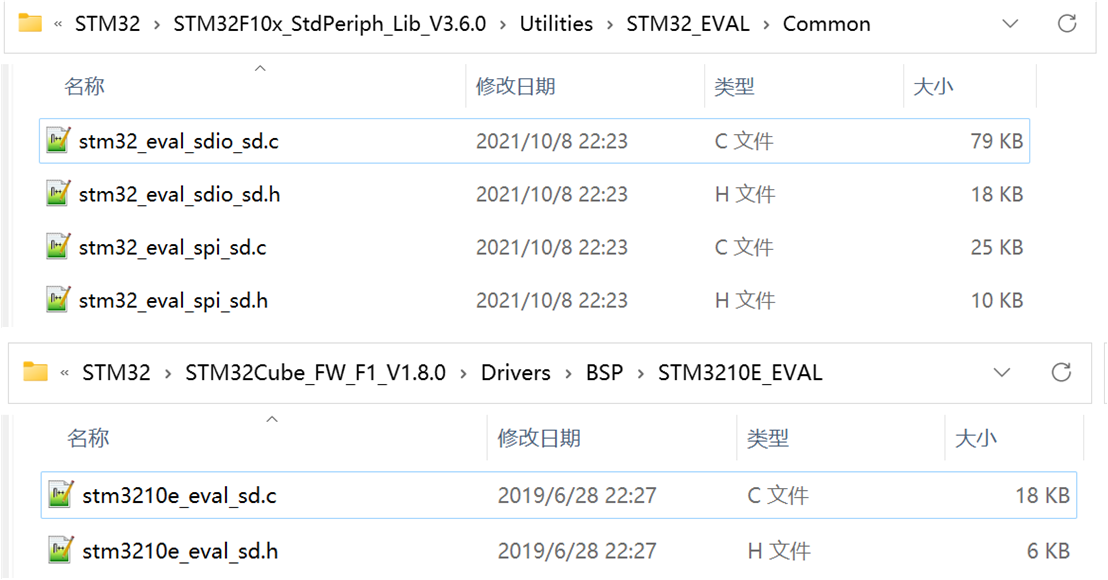The image size is (1108, 580).
Task: Expand the lower address bar history dropdown
Action: coord(1002,372)
